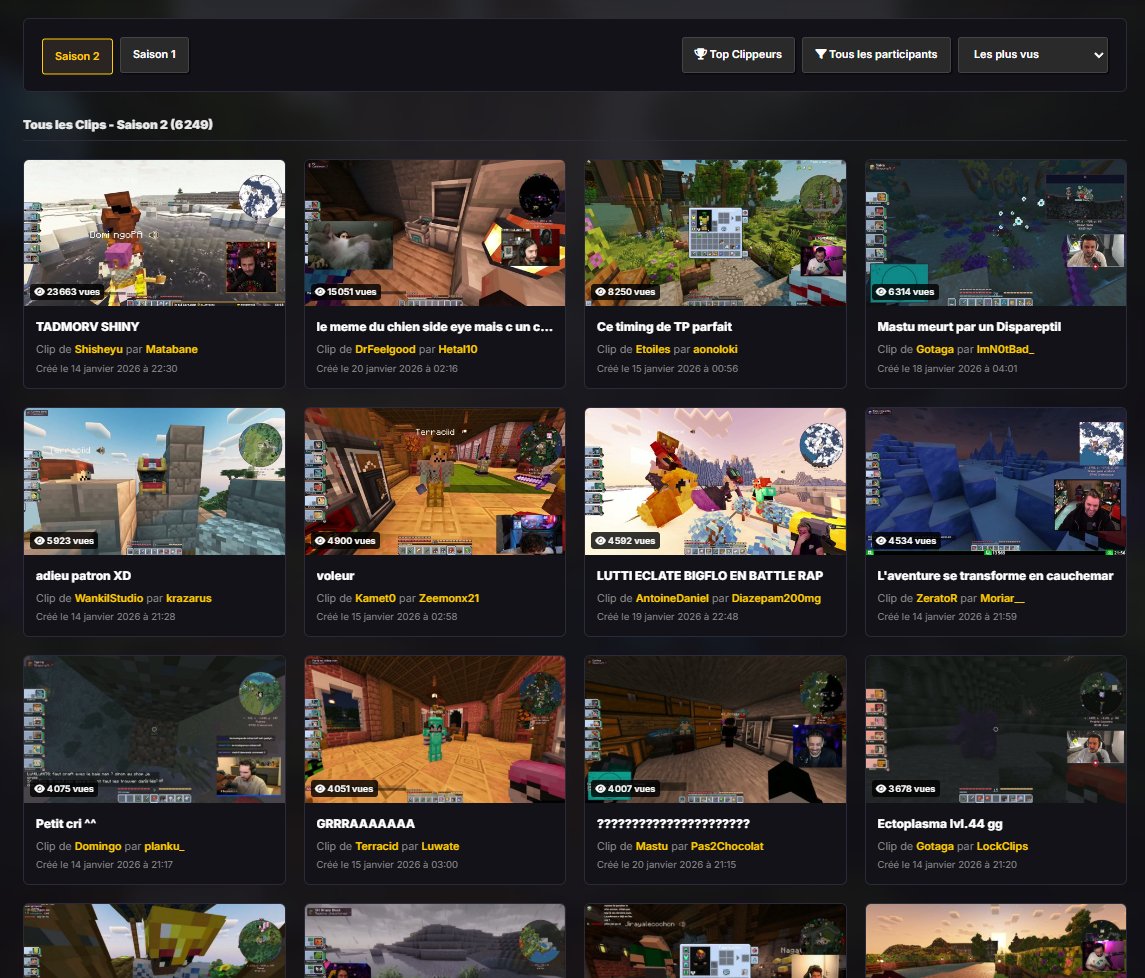The image size is (1145, 978).
Task: Click the 15051 vues view badge
Action: pos(346,291)
